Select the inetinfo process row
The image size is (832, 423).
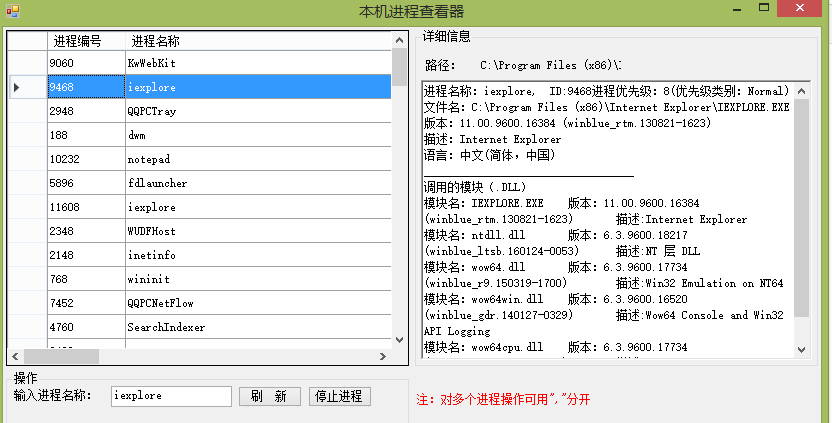(258, 255)
